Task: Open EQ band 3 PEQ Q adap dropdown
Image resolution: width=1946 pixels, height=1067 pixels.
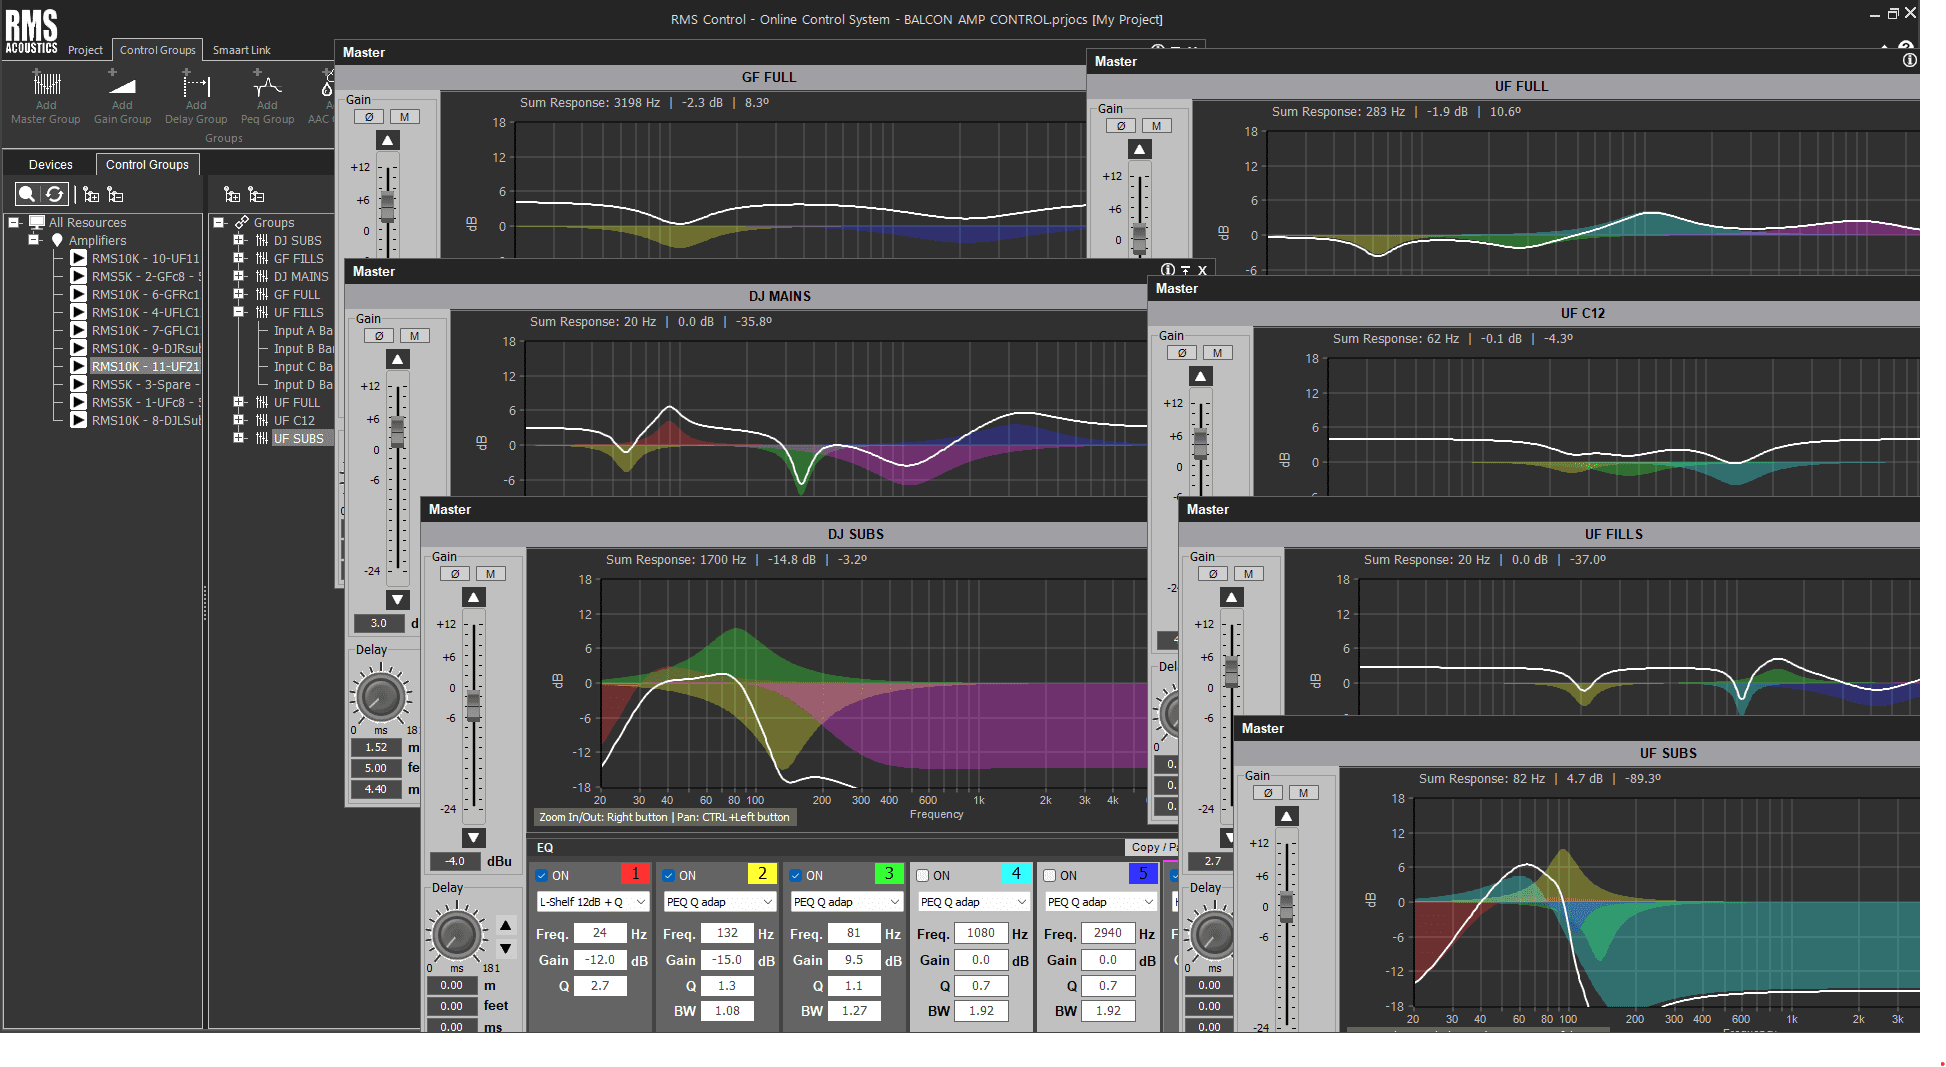Action: click(x=847, y=902)
